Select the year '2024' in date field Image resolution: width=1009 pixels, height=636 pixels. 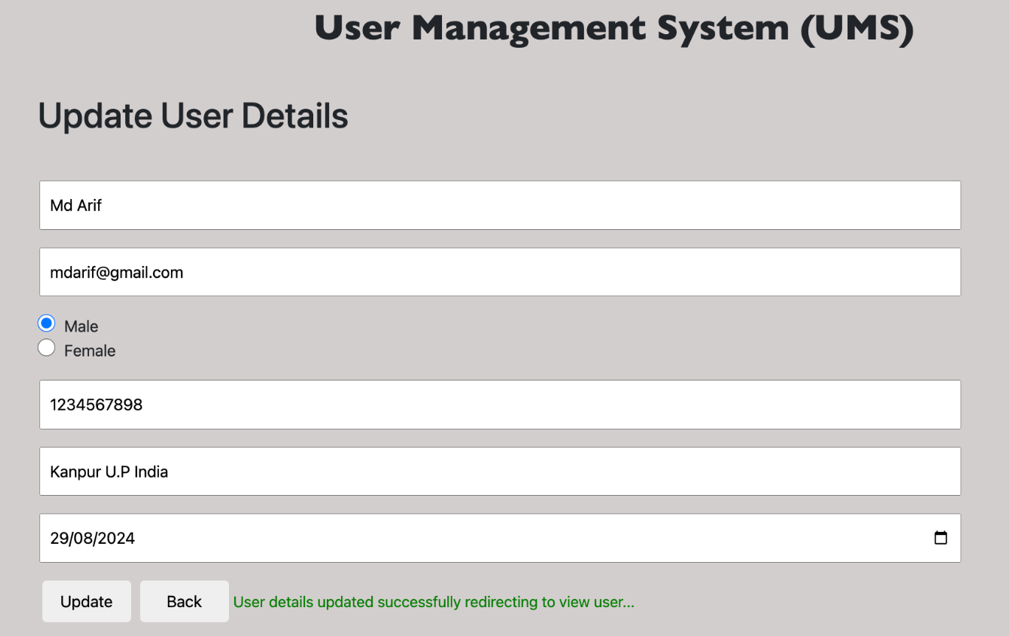(x=116, y=538)
